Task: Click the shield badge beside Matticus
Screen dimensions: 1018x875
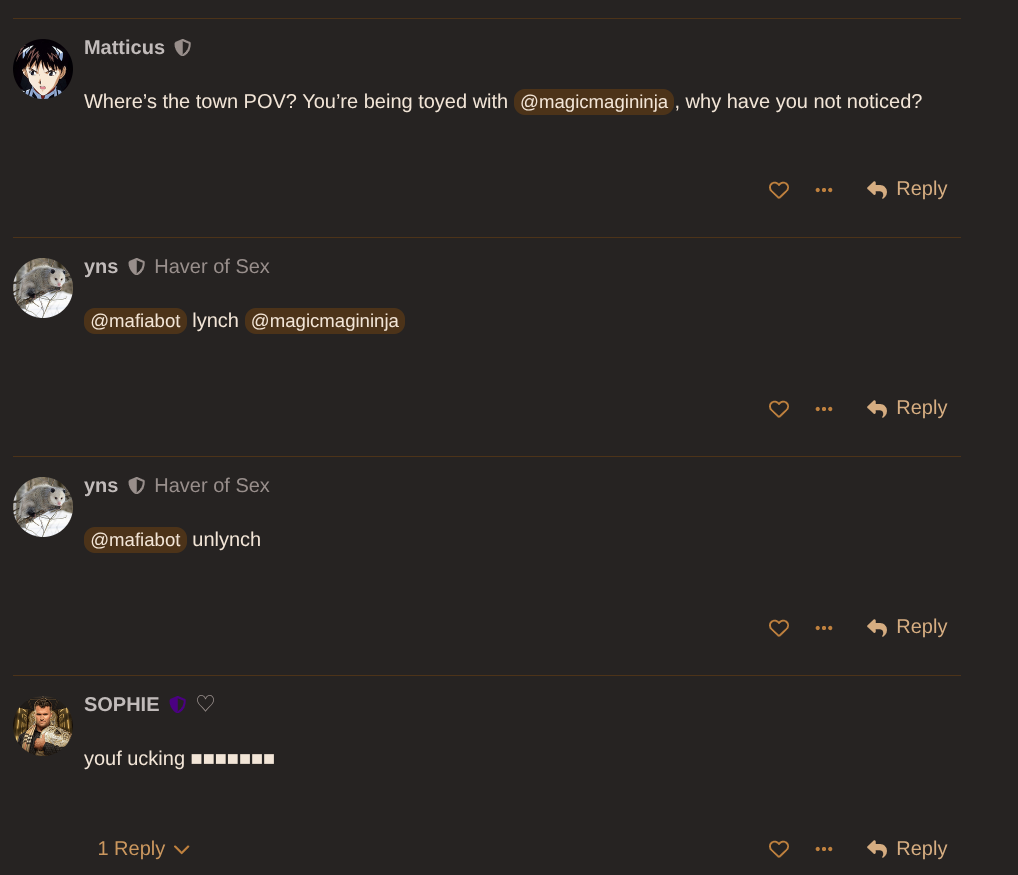Action: tap(183, 48)
